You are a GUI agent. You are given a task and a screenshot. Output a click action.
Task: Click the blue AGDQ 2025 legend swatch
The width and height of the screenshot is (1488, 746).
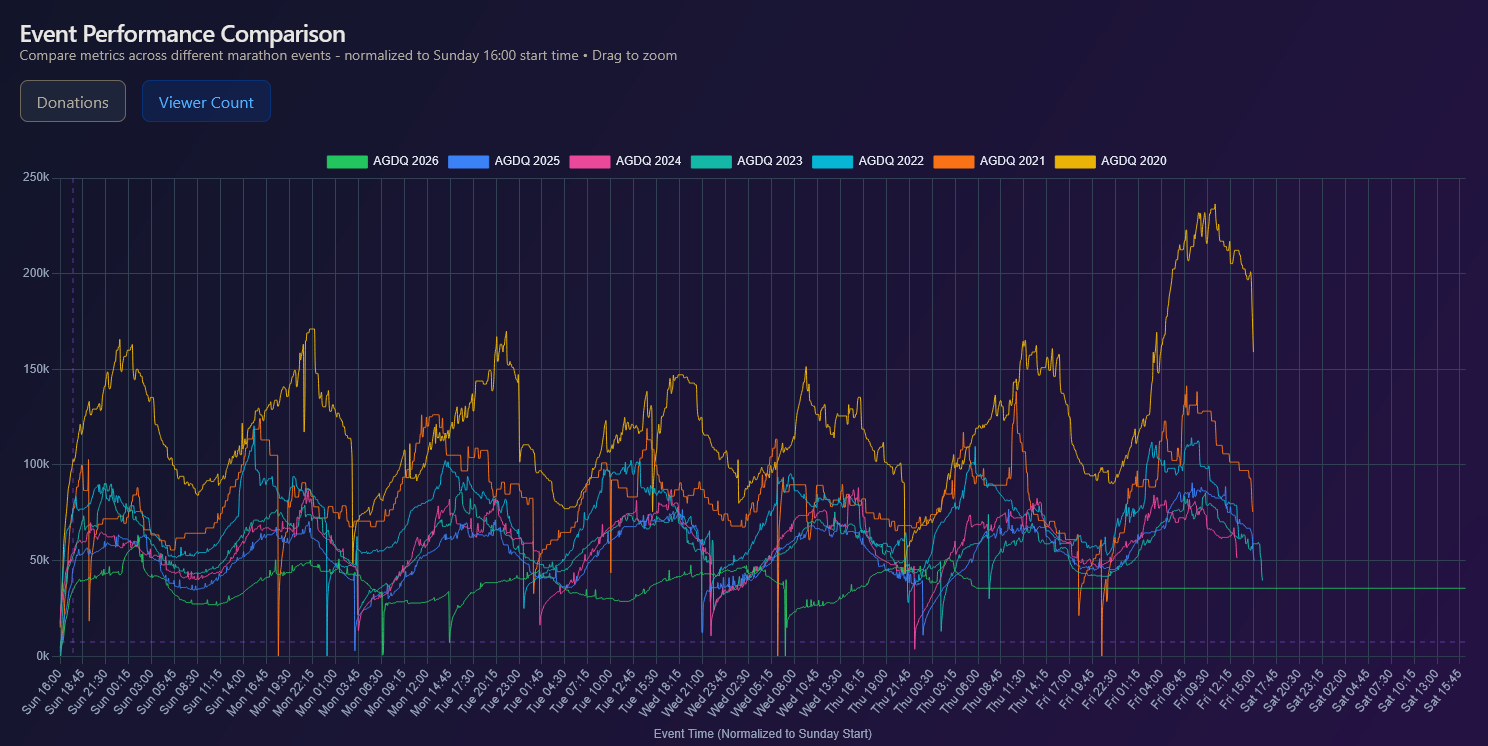pyautogui.click(x=469, y=161)
